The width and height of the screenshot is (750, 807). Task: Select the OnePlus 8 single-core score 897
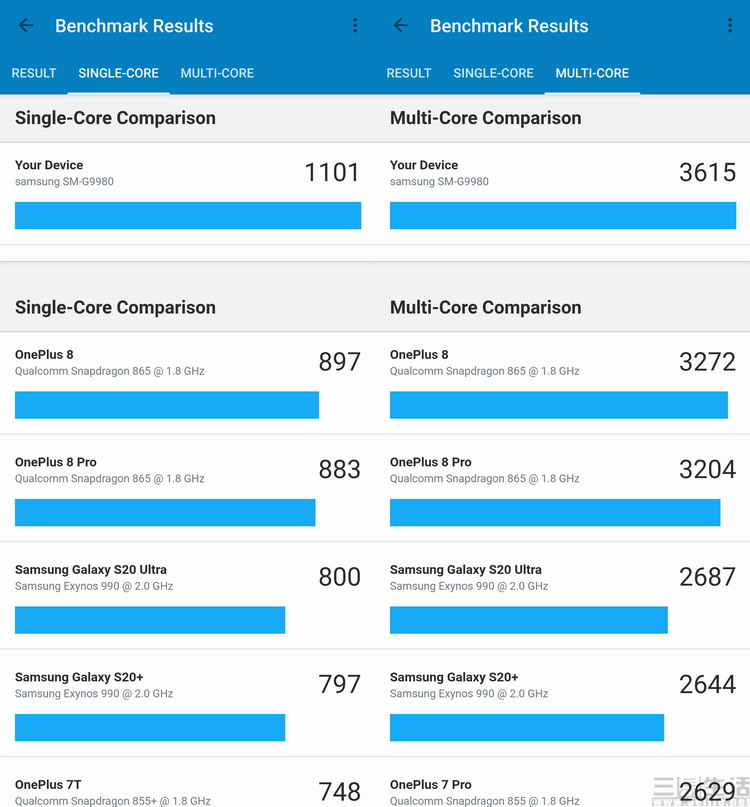coord(339,362)
